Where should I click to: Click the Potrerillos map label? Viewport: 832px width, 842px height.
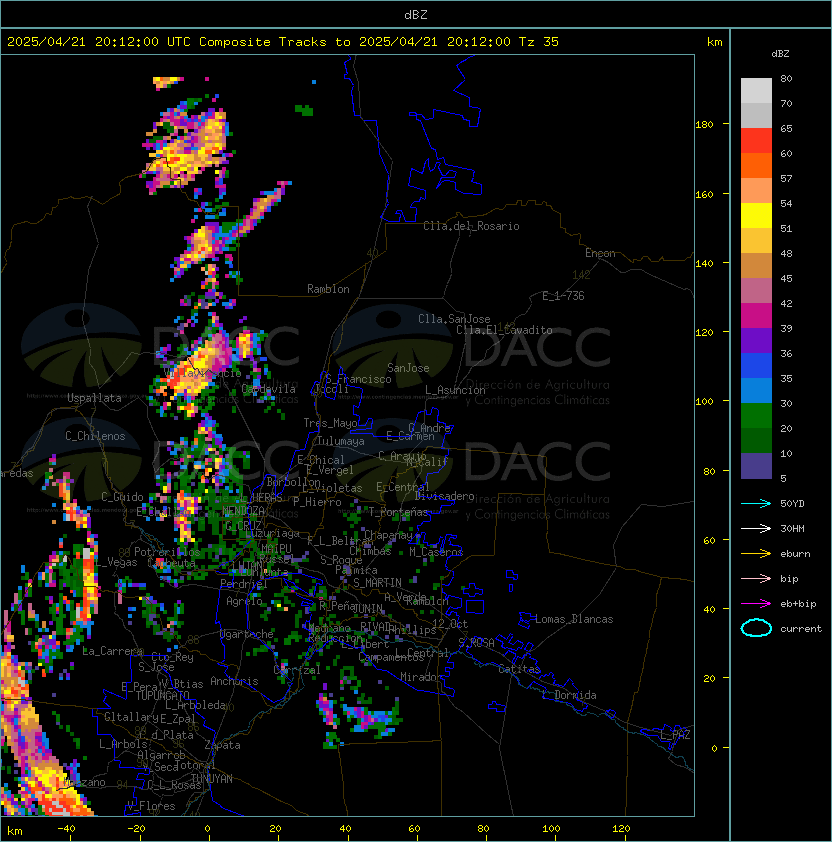tap(167, 552)
